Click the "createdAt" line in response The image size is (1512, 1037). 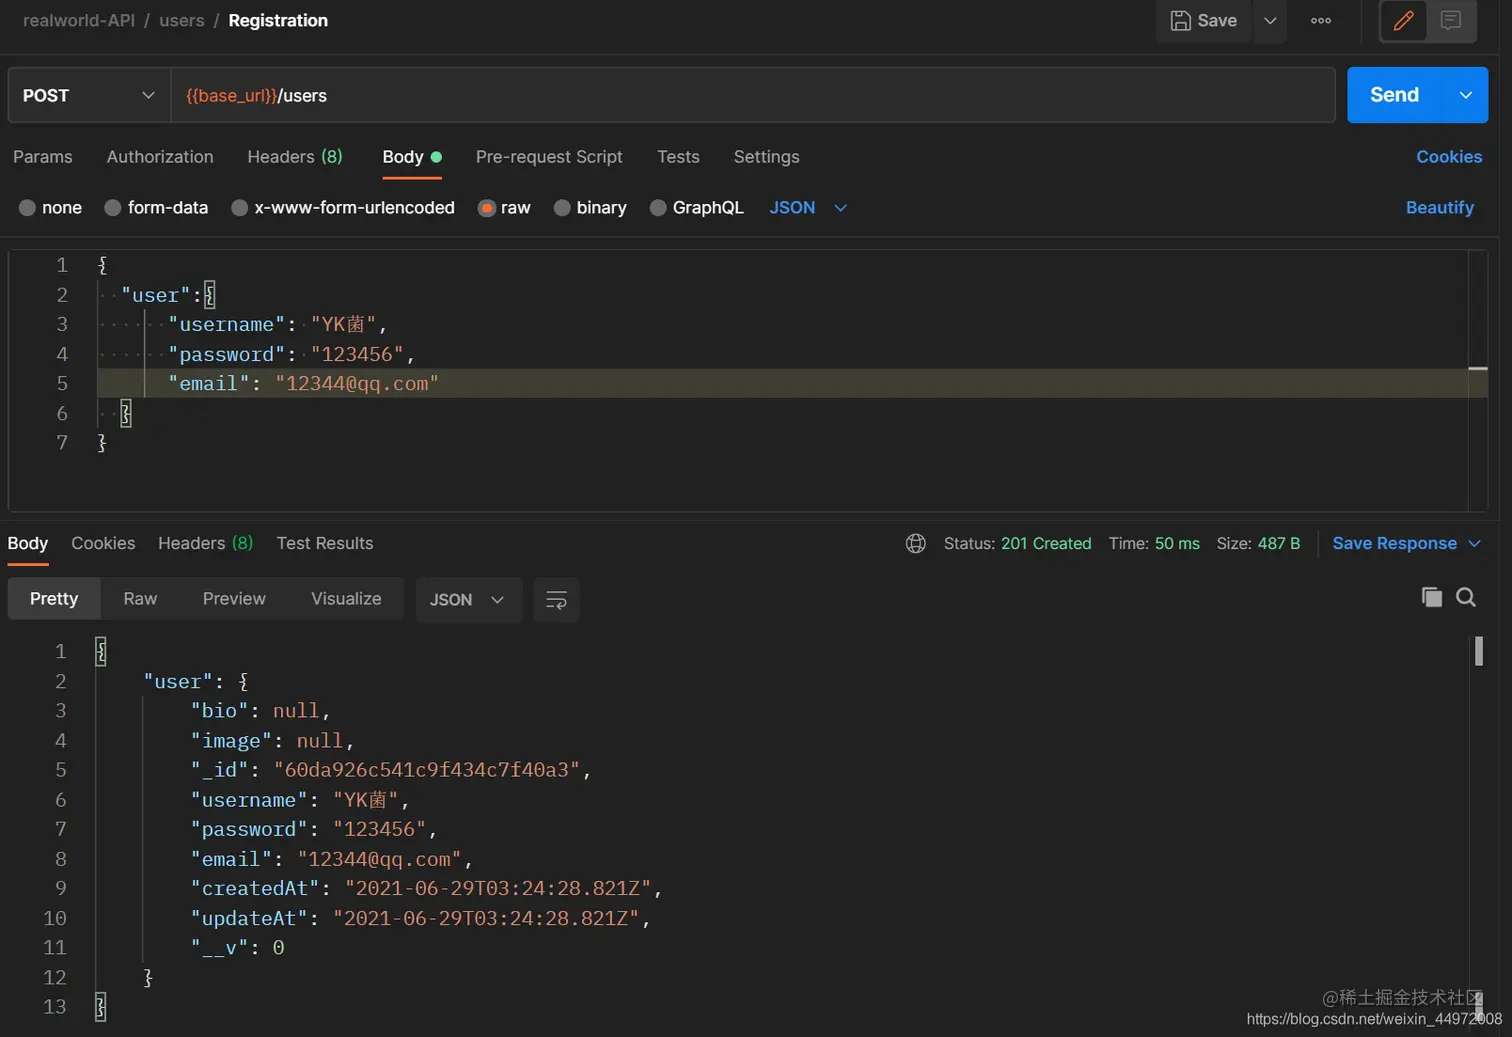427,888
